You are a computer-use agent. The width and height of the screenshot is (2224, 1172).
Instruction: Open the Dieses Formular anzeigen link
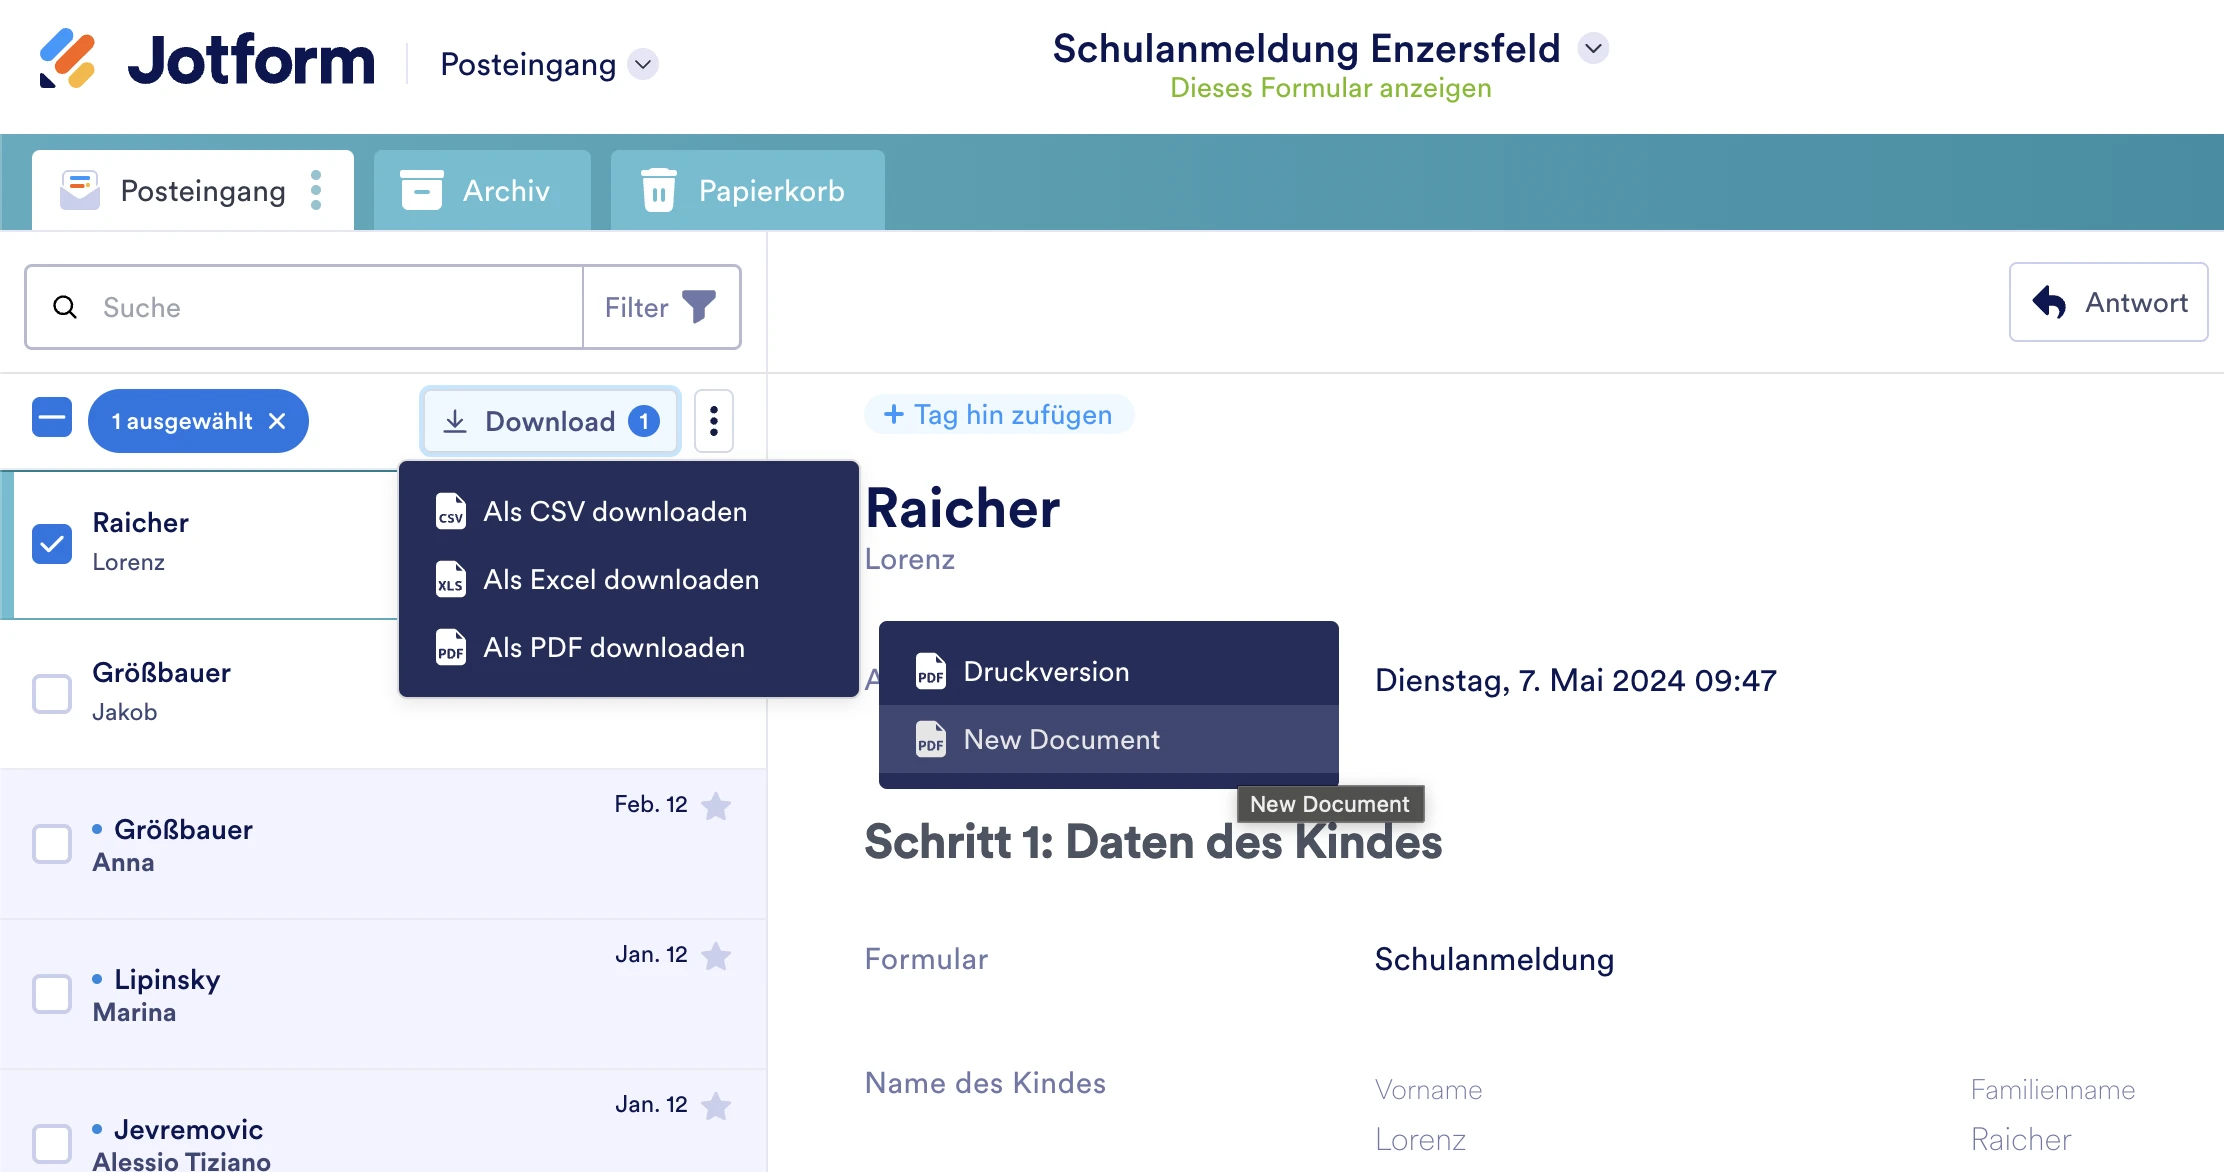1330,88
